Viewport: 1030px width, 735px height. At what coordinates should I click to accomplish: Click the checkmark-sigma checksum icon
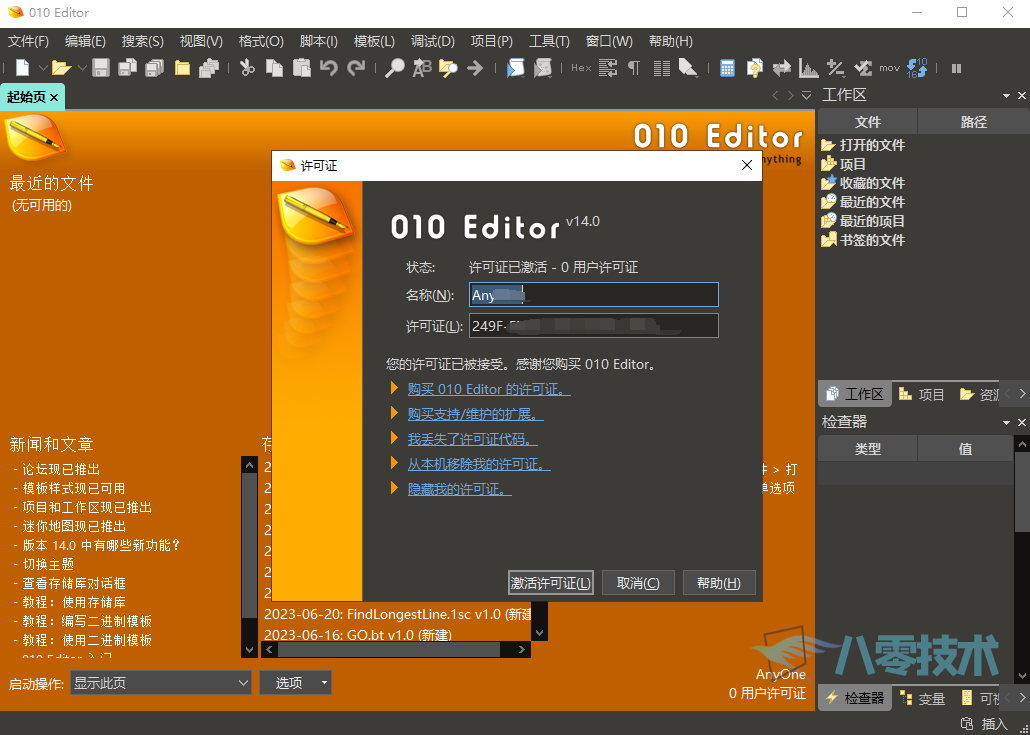pyautogui.click(x=862, y=68)
